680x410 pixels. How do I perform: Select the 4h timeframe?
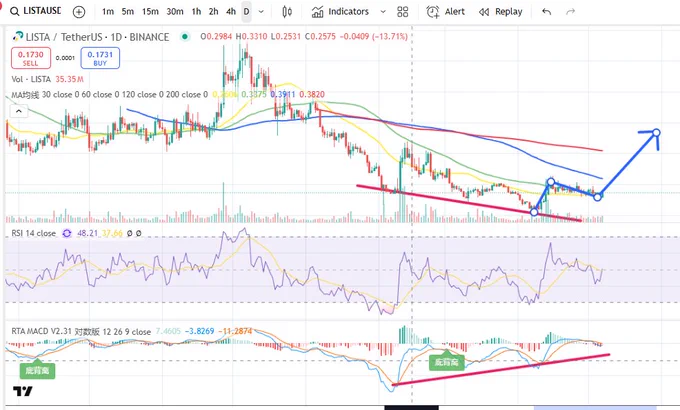231,12
